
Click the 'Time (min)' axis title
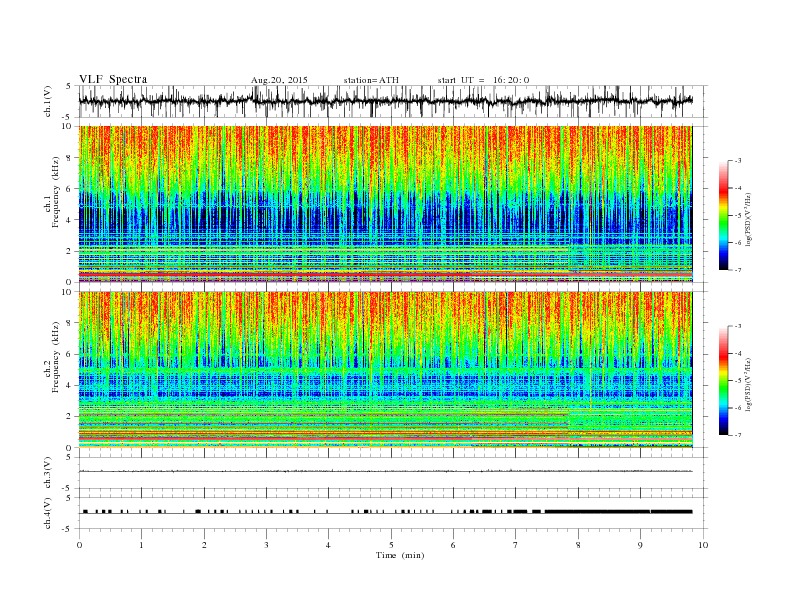(400, 555)
